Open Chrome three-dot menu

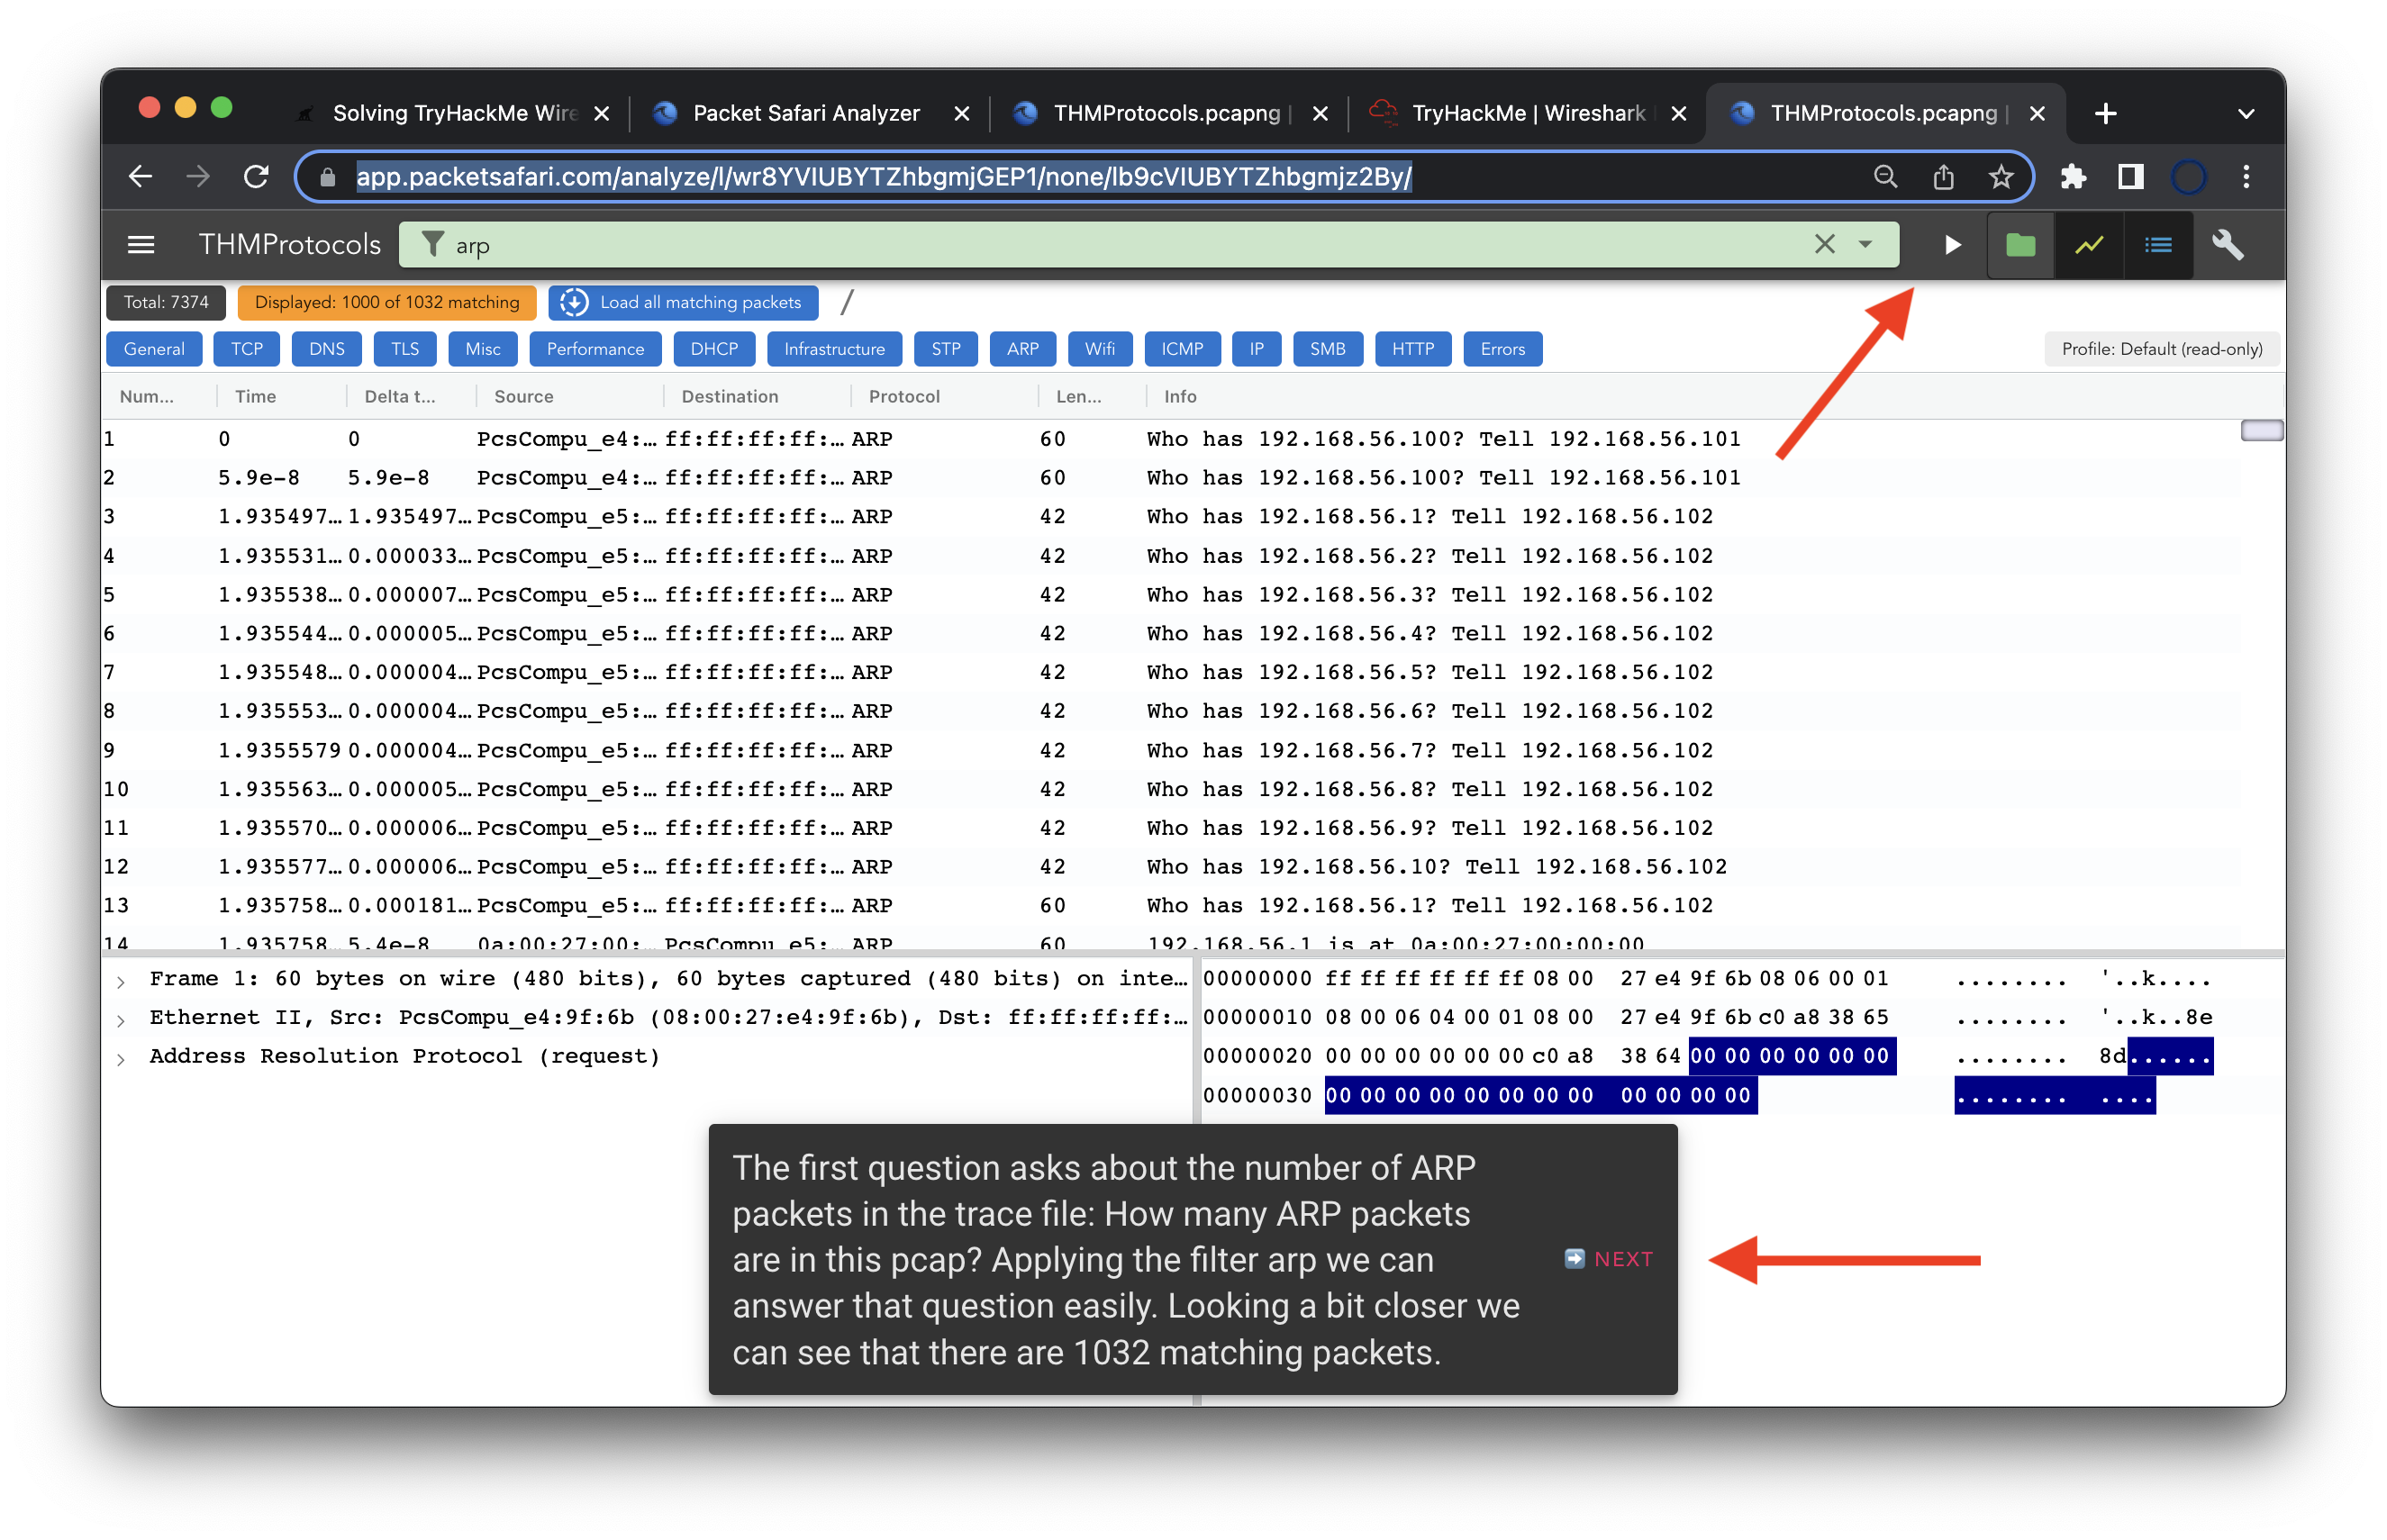coord(2246,177)
